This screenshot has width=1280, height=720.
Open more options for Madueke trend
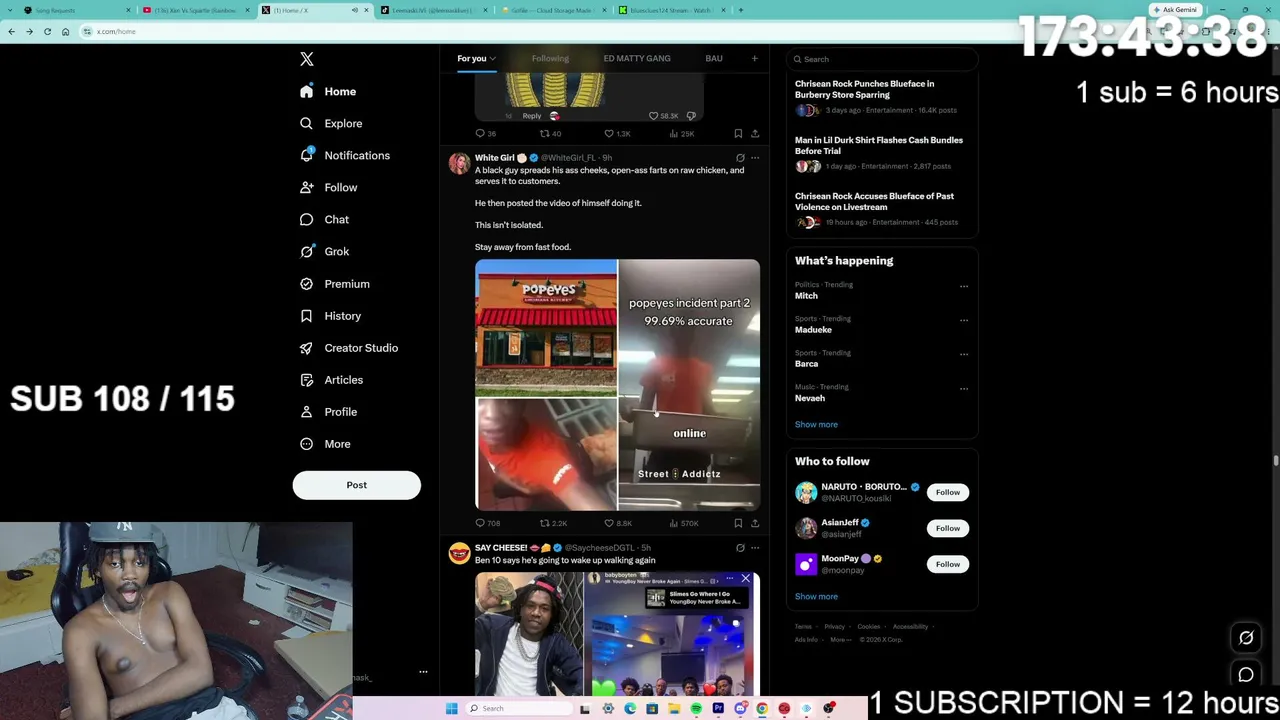964,320
